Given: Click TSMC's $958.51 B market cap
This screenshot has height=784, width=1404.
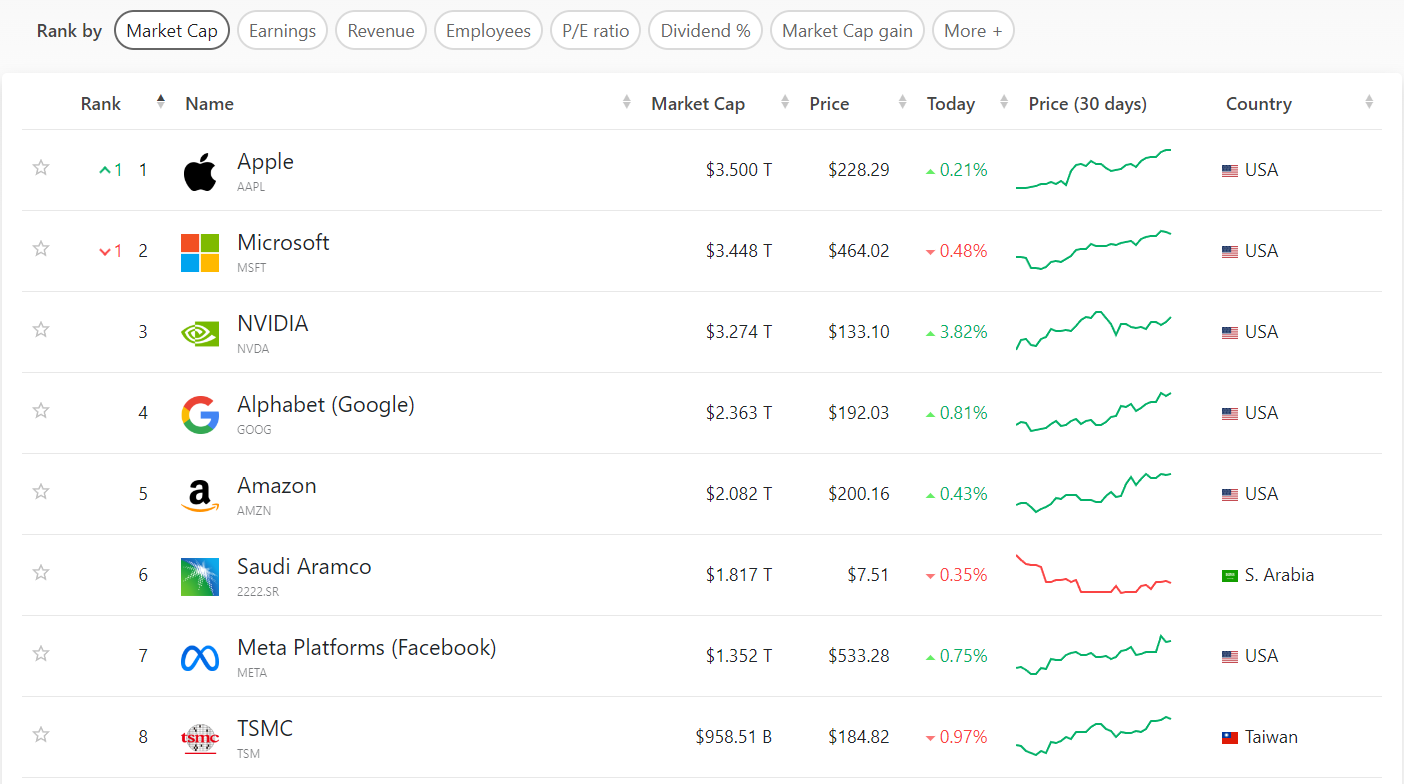Looking at the screenshot, I should point(734,738).
